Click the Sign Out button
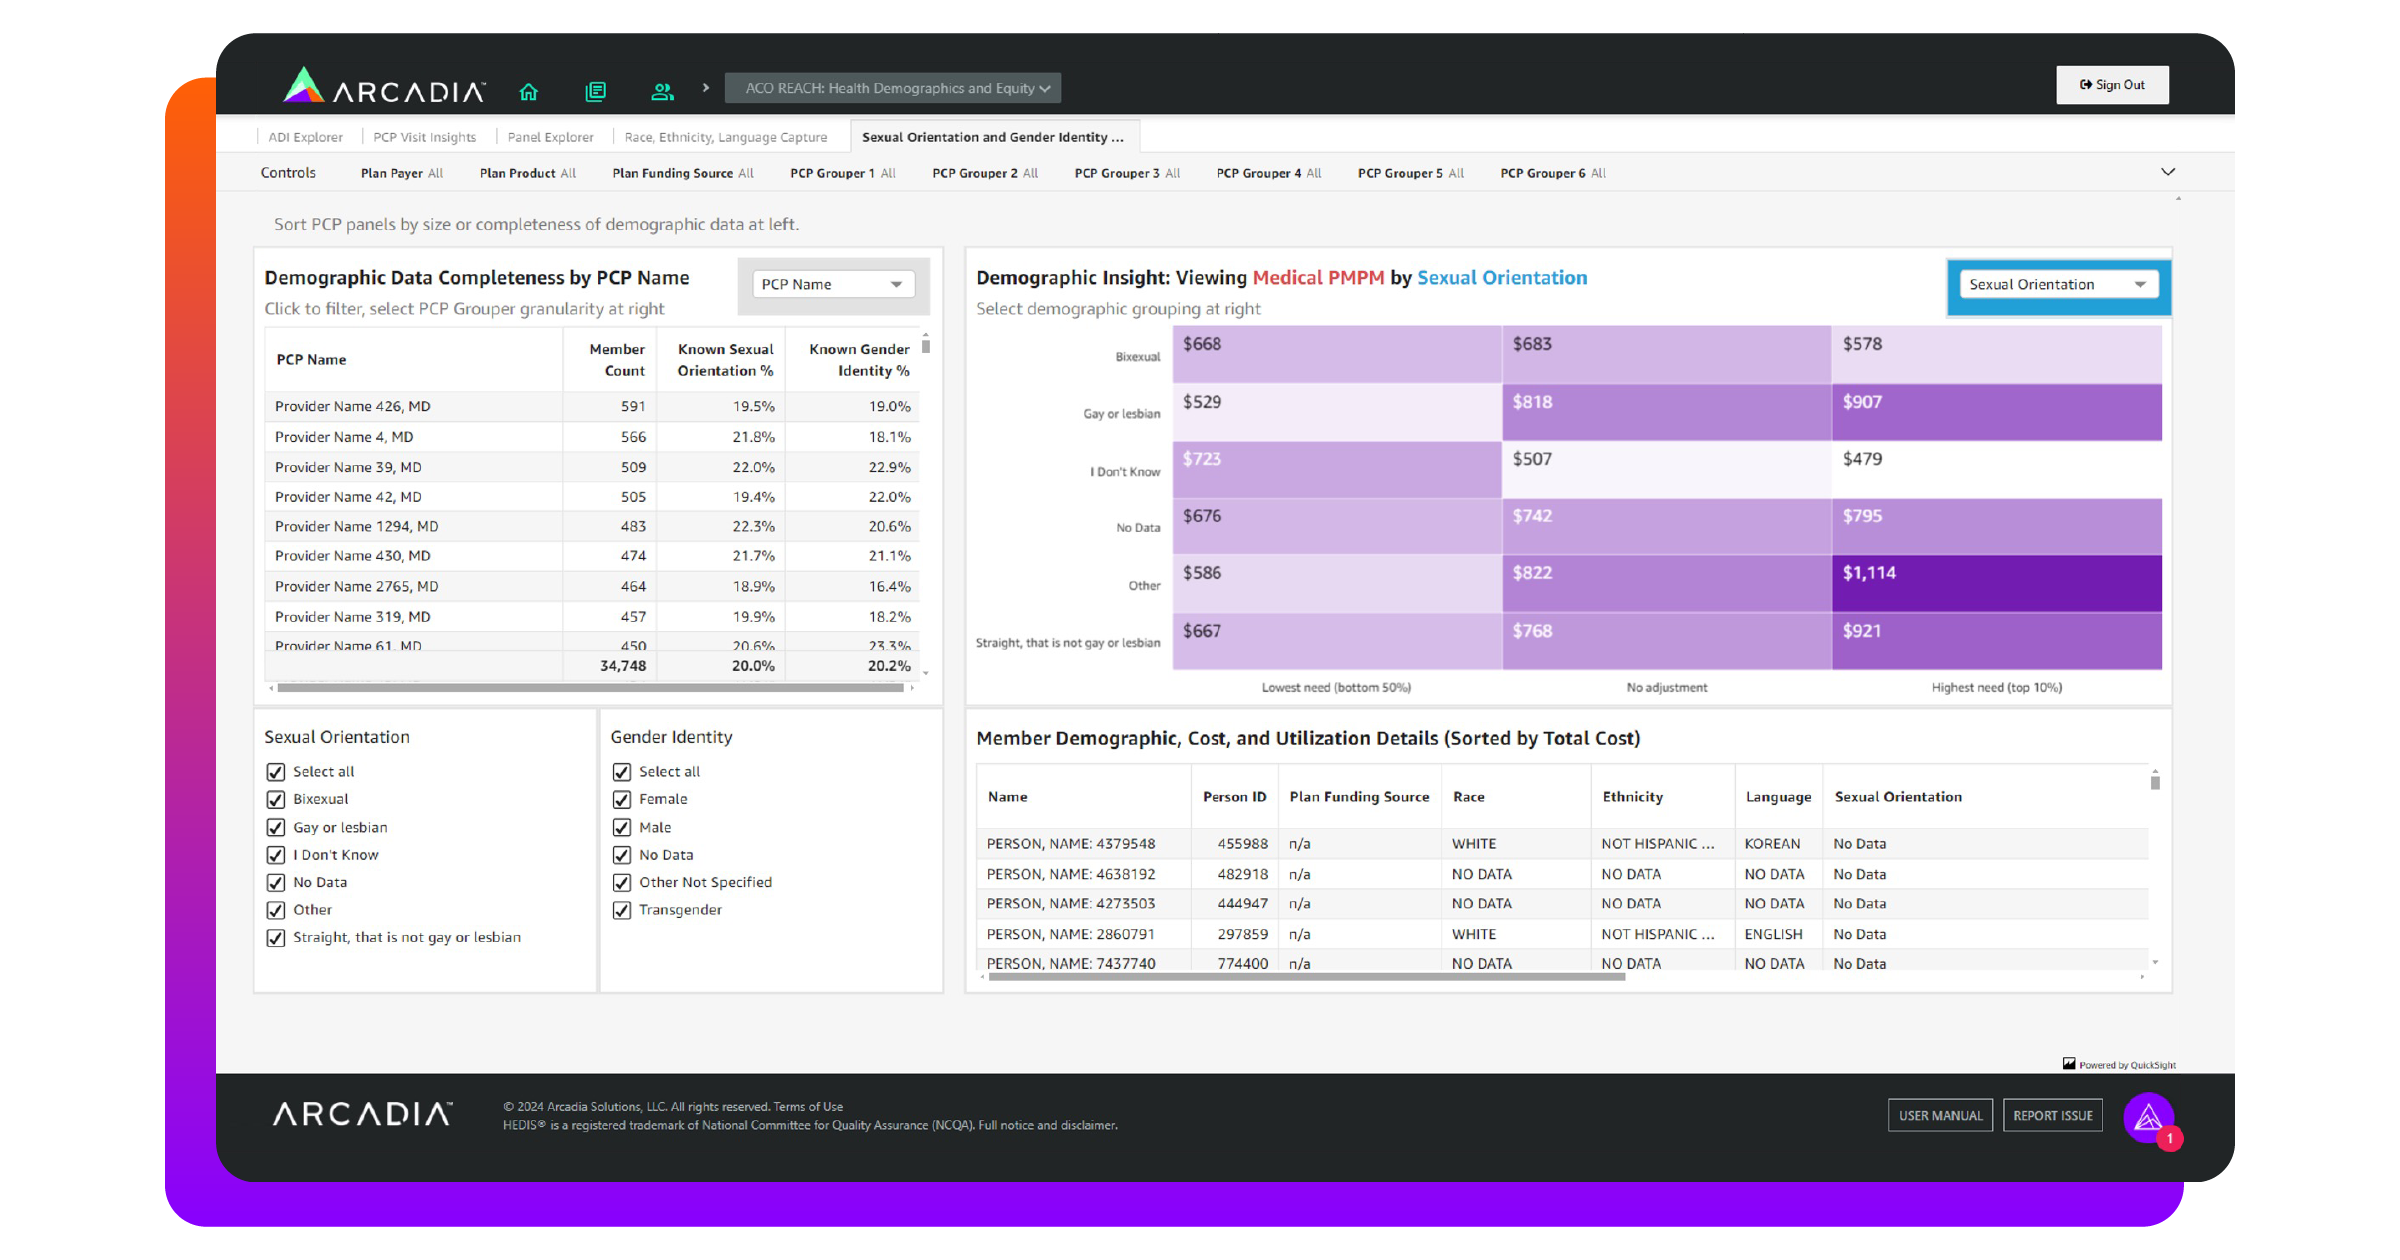2400x1260 pixels. pos(2112,85)
